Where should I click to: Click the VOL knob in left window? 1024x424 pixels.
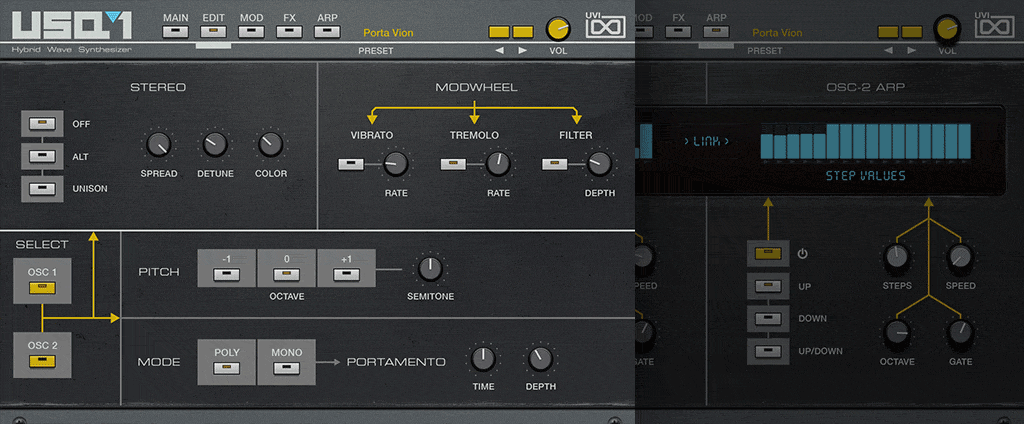(558, 29)
